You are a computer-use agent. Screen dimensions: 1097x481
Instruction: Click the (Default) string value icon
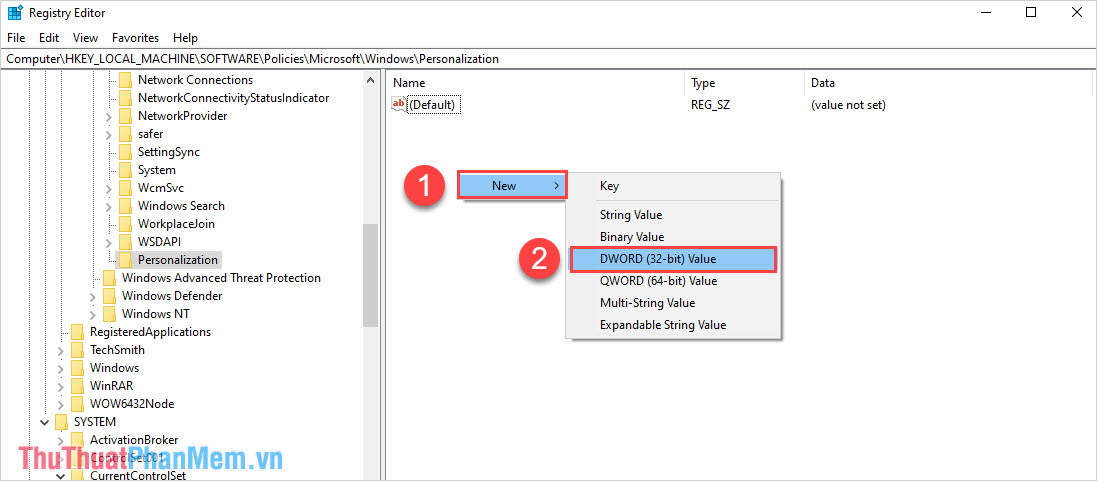(x=399, y=105)
